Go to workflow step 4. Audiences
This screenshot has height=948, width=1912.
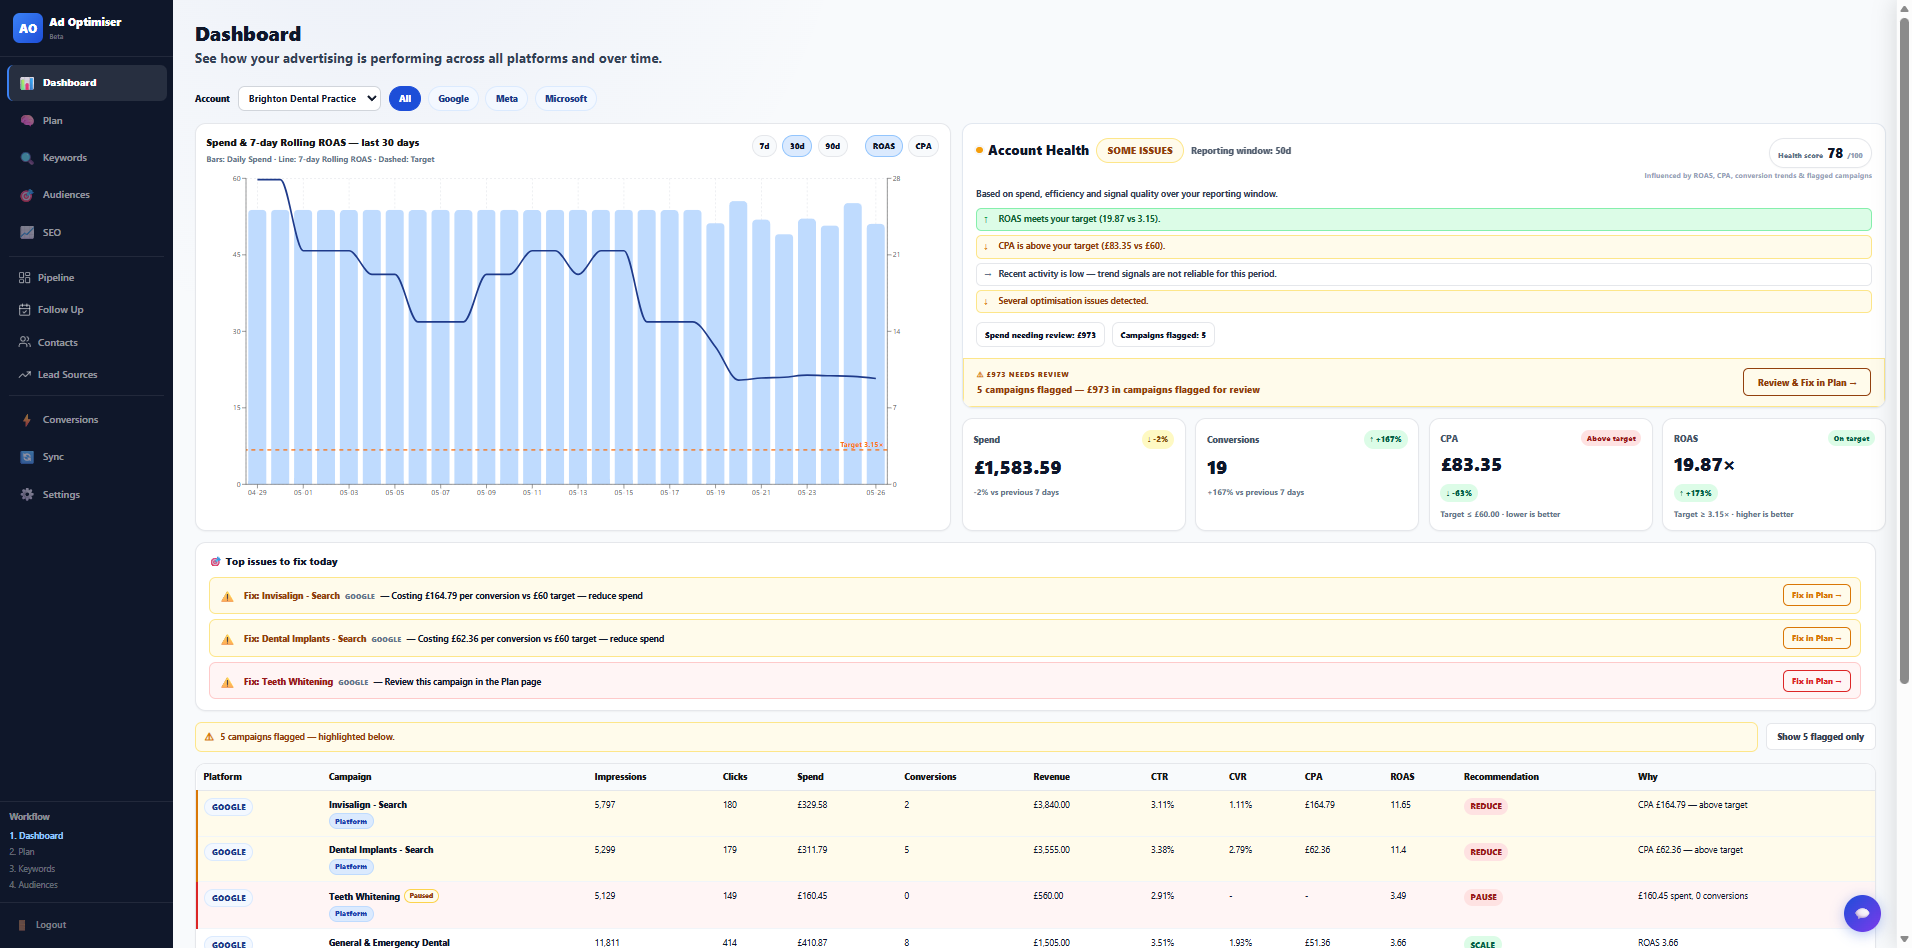33,885
